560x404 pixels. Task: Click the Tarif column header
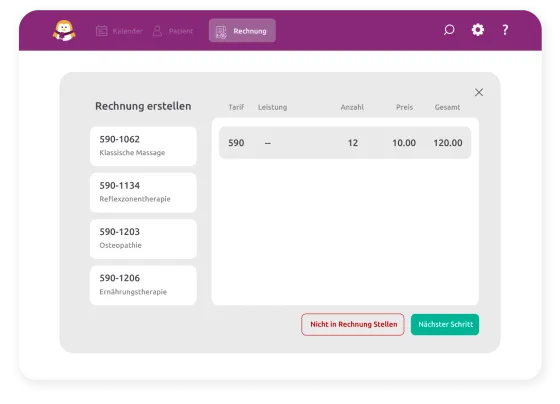tap(236, 107)
